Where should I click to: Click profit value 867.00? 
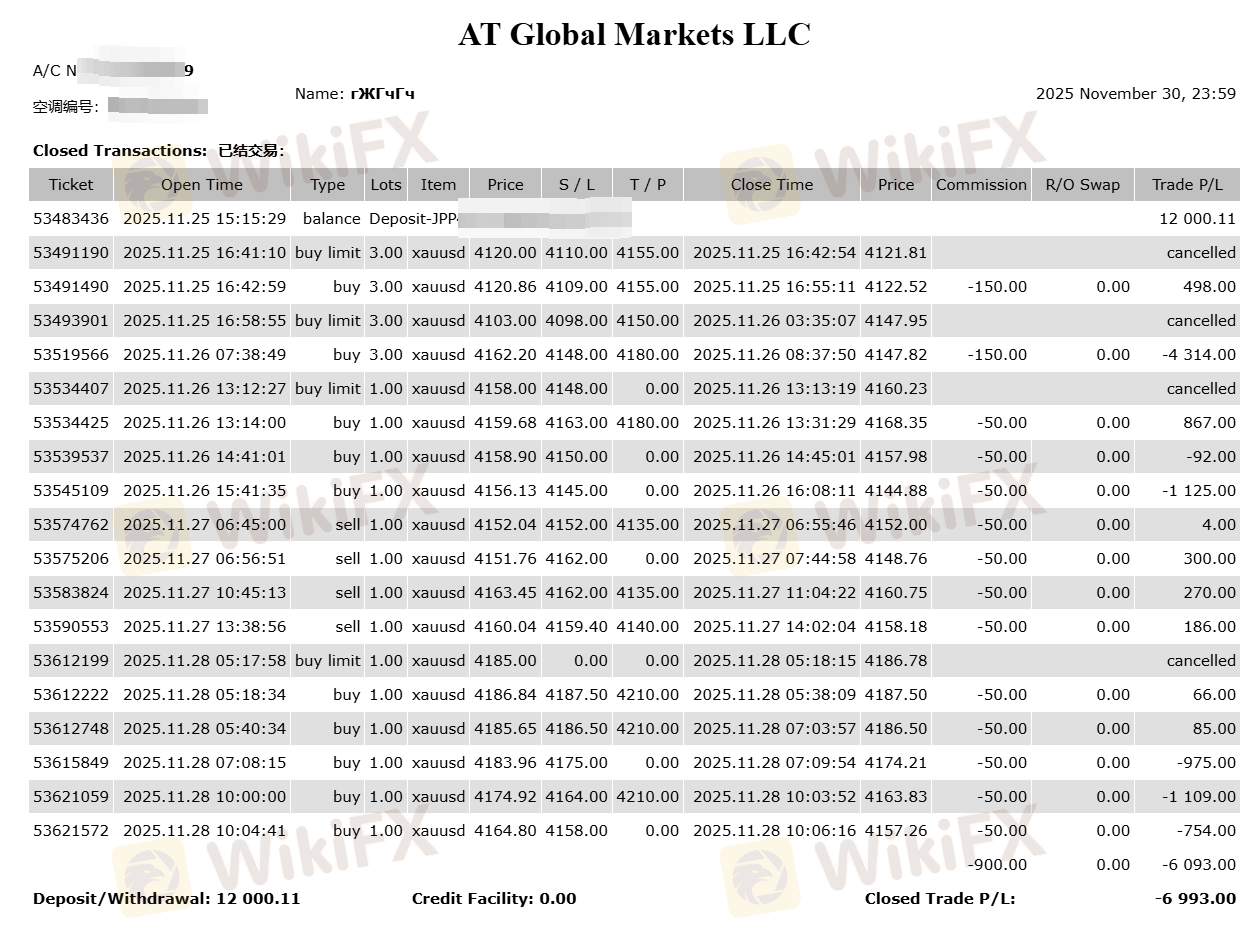1210,422
